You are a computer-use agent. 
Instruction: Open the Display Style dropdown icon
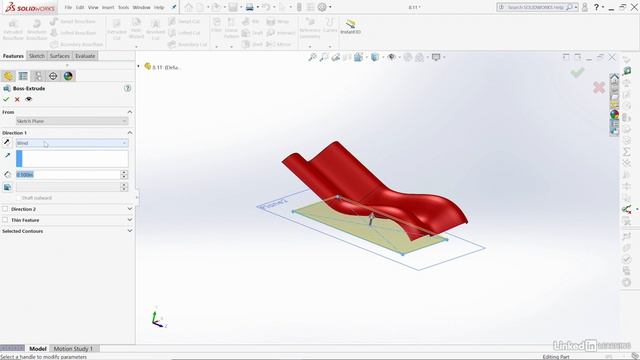(375, 57)
